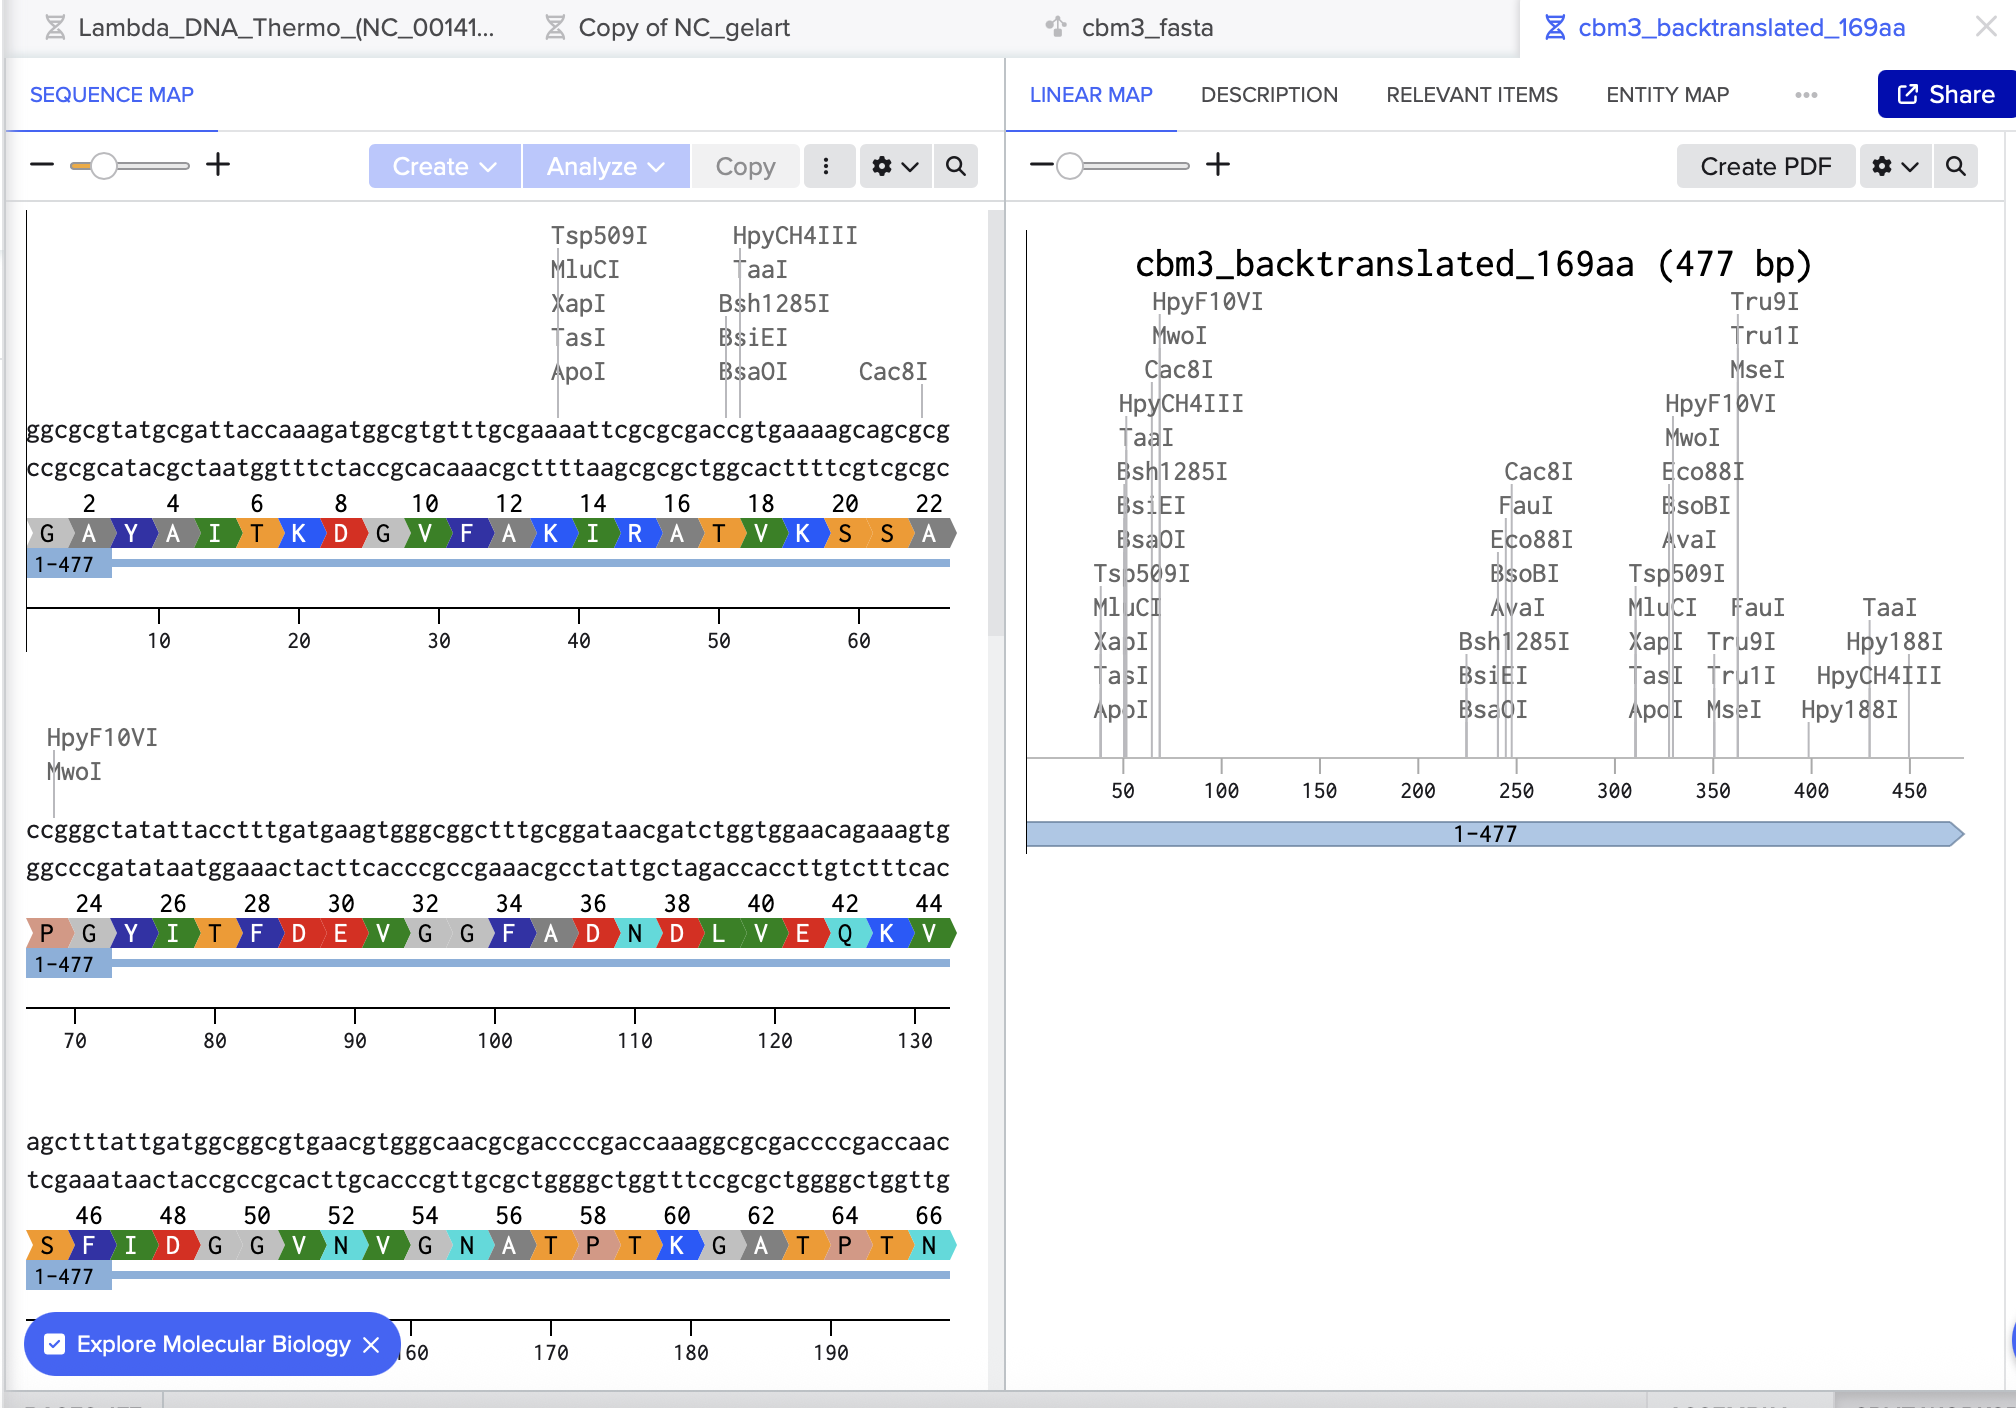Open sequence map gear settings dropdown
2016x1408 pixels.
click(x=894, y=166)
